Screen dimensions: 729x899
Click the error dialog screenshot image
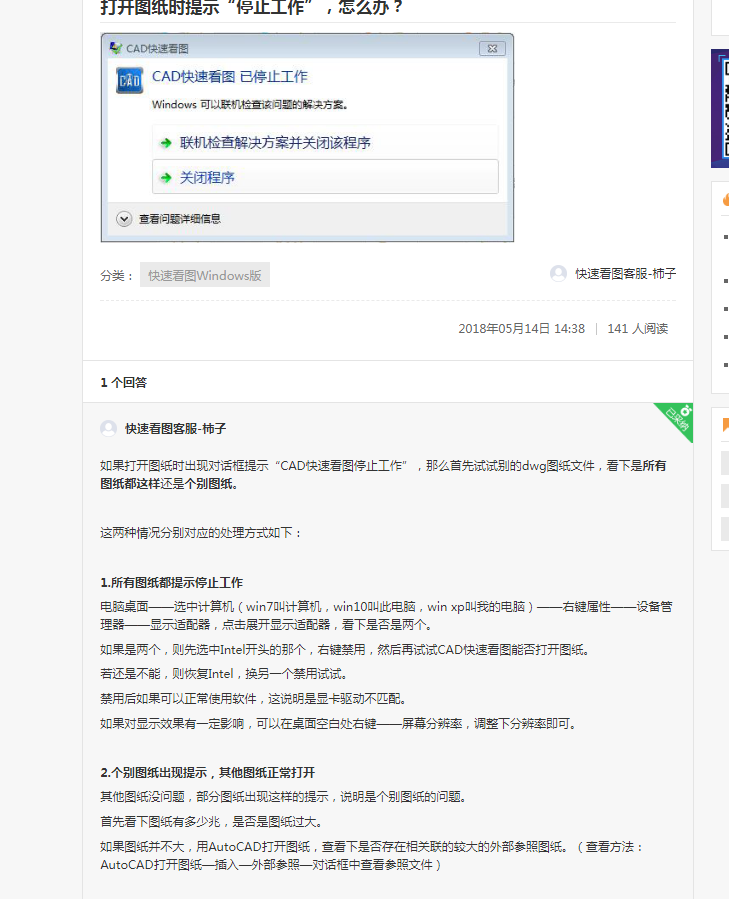[307, 138]
